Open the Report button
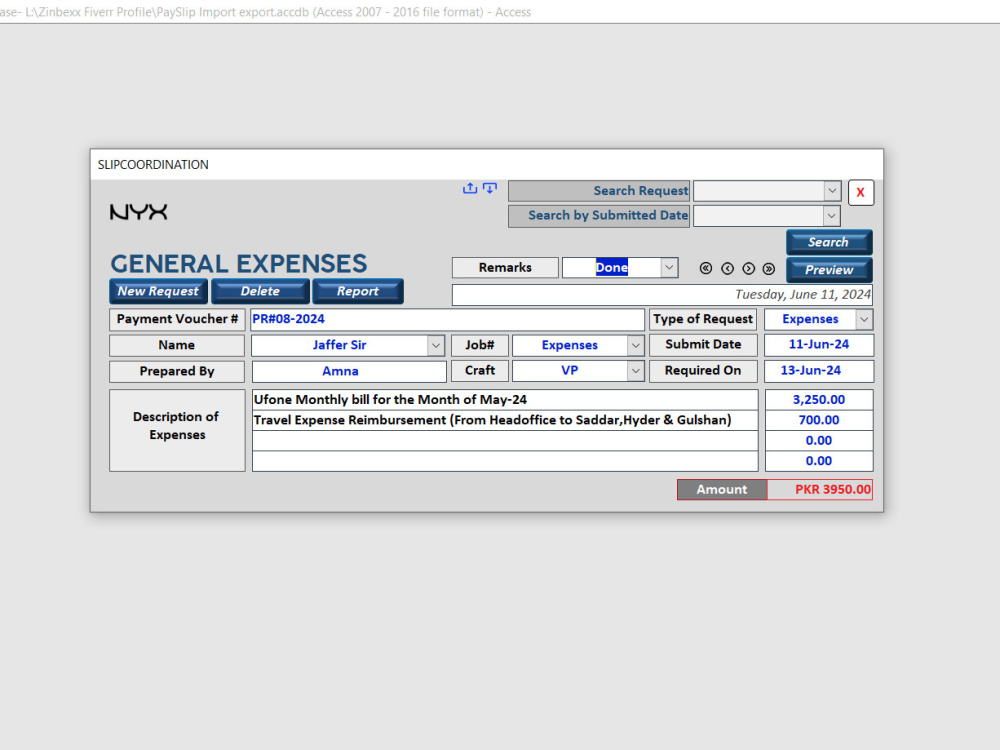Image resolution: width=1000 pixels, height=750 pixels. pos(358,291)
